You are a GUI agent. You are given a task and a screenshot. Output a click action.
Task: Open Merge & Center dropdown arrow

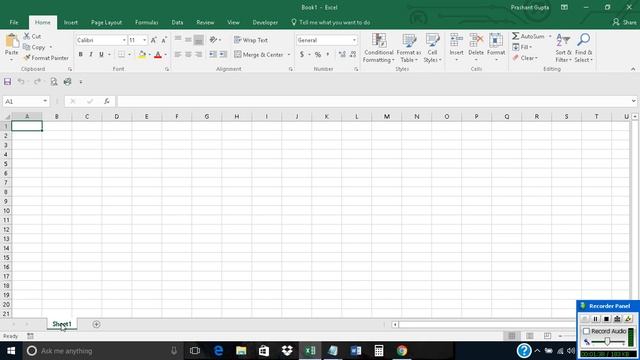point(289,54)
